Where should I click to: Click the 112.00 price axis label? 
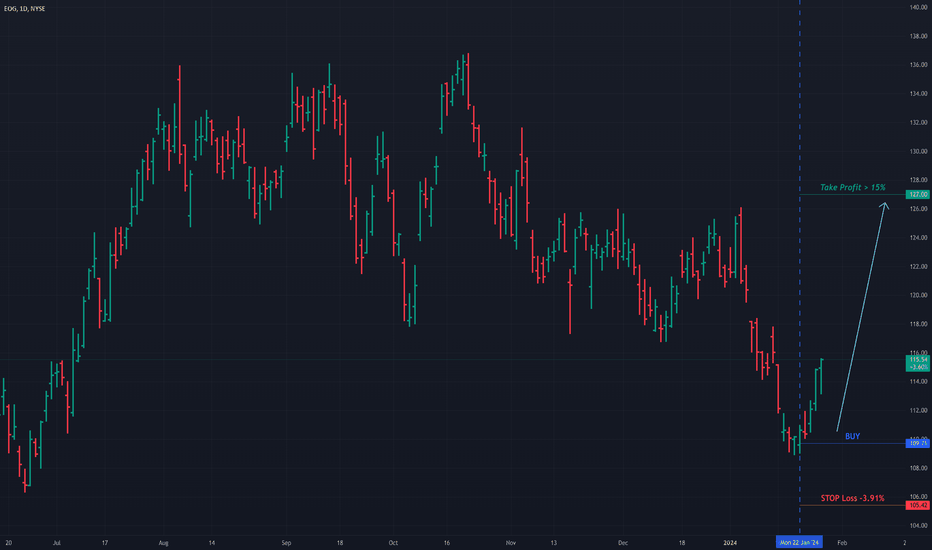[918, 410]
